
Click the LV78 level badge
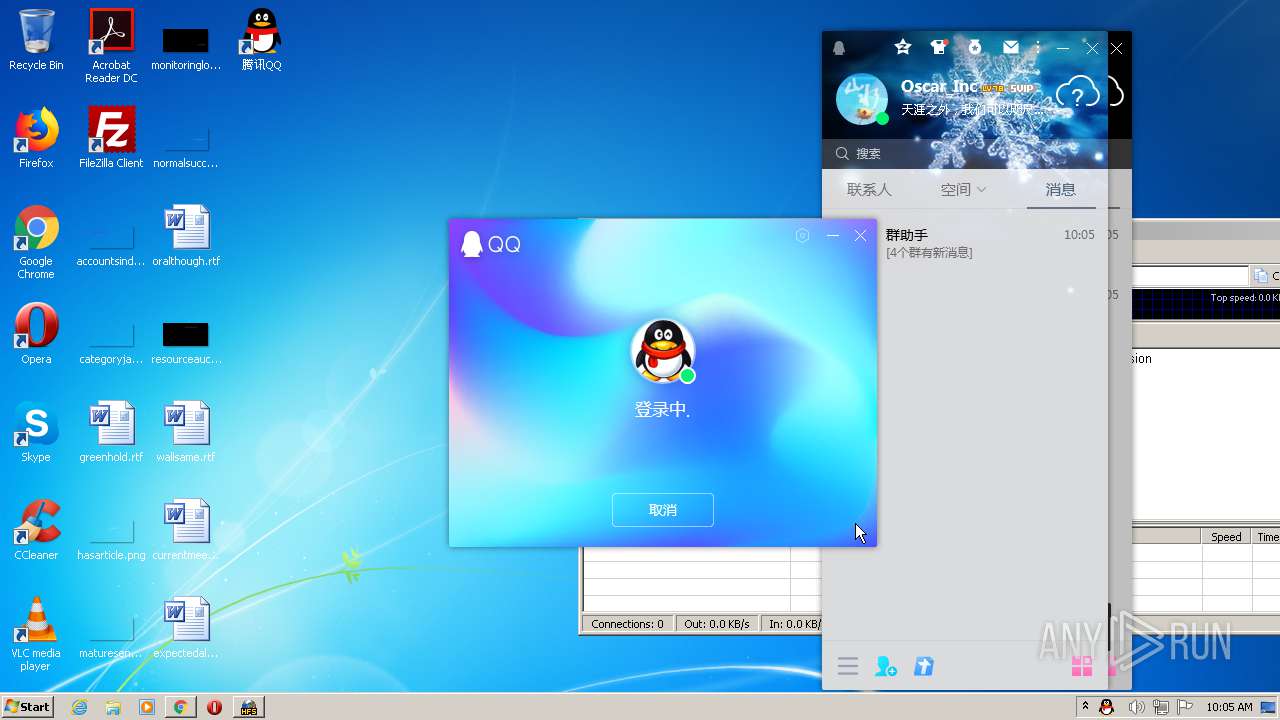pos(992,88)
